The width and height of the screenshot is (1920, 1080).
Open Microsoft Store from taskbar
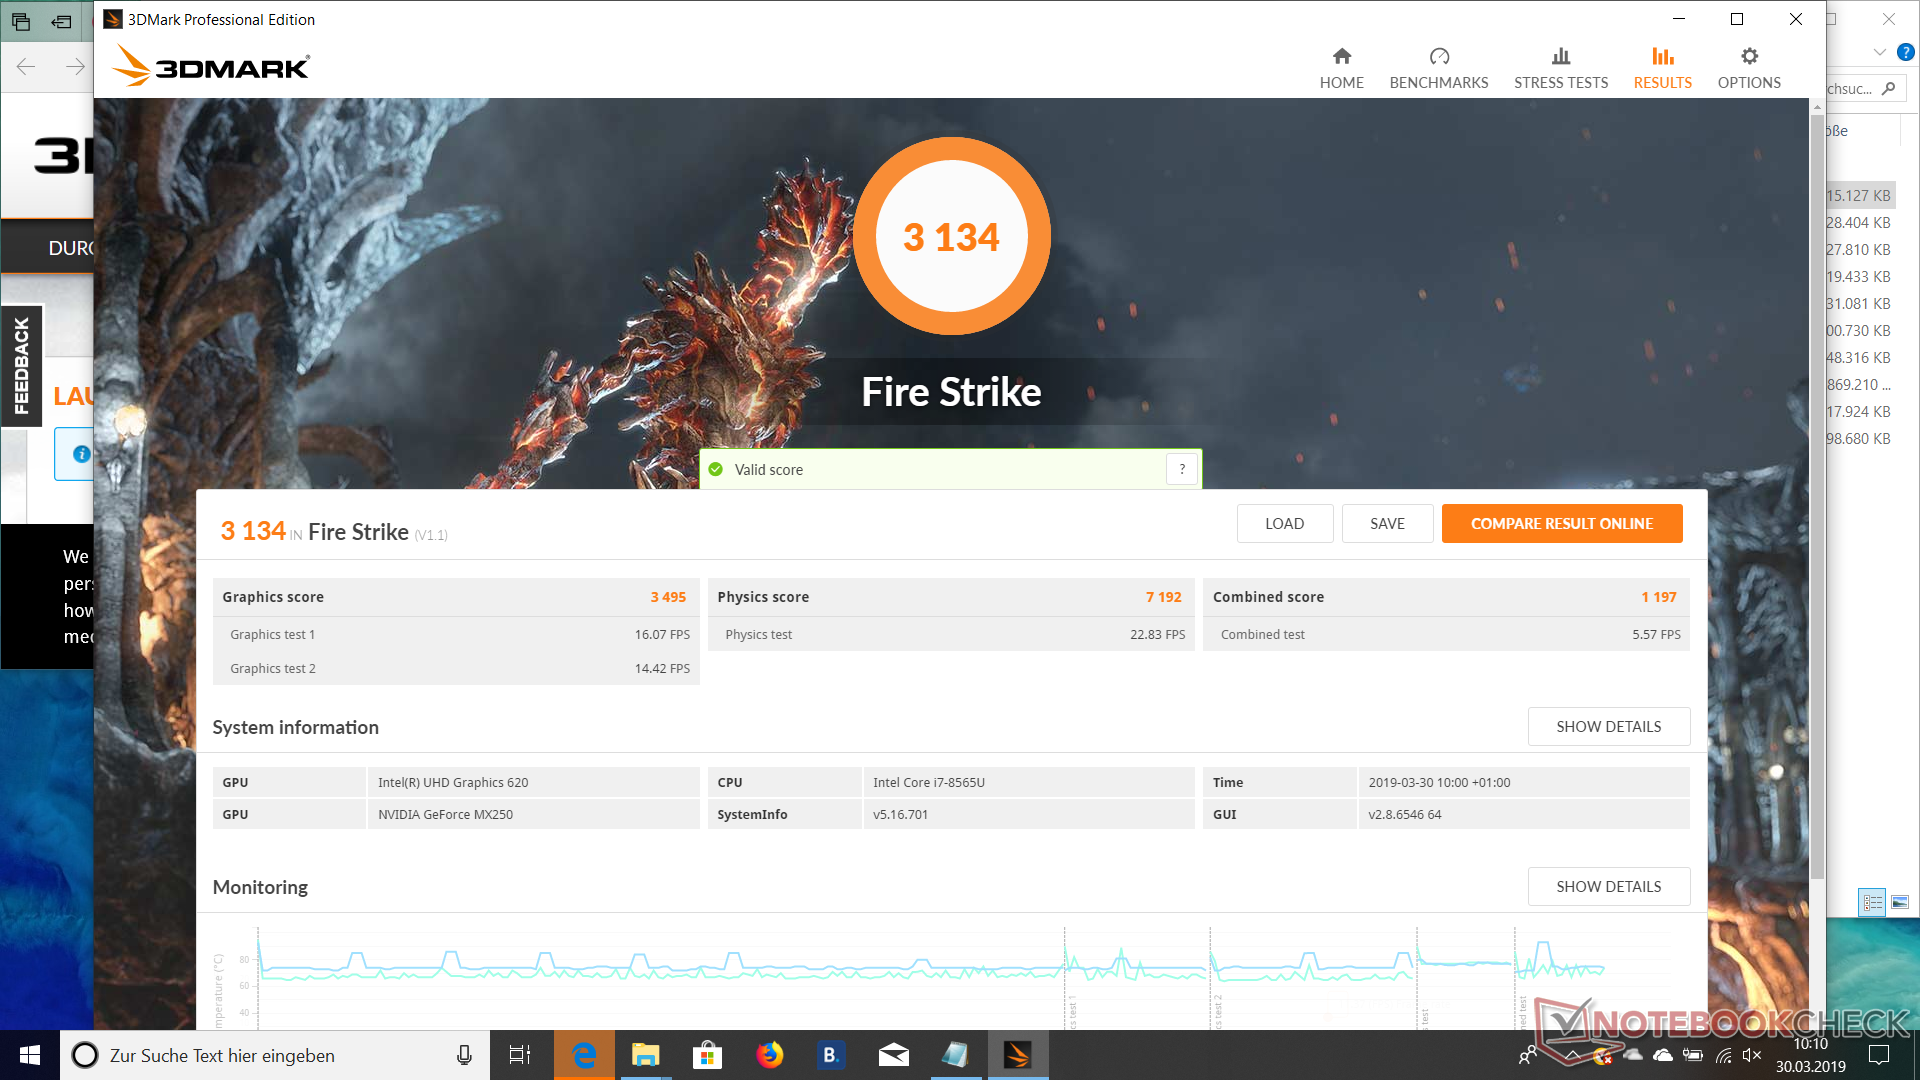707,1055
